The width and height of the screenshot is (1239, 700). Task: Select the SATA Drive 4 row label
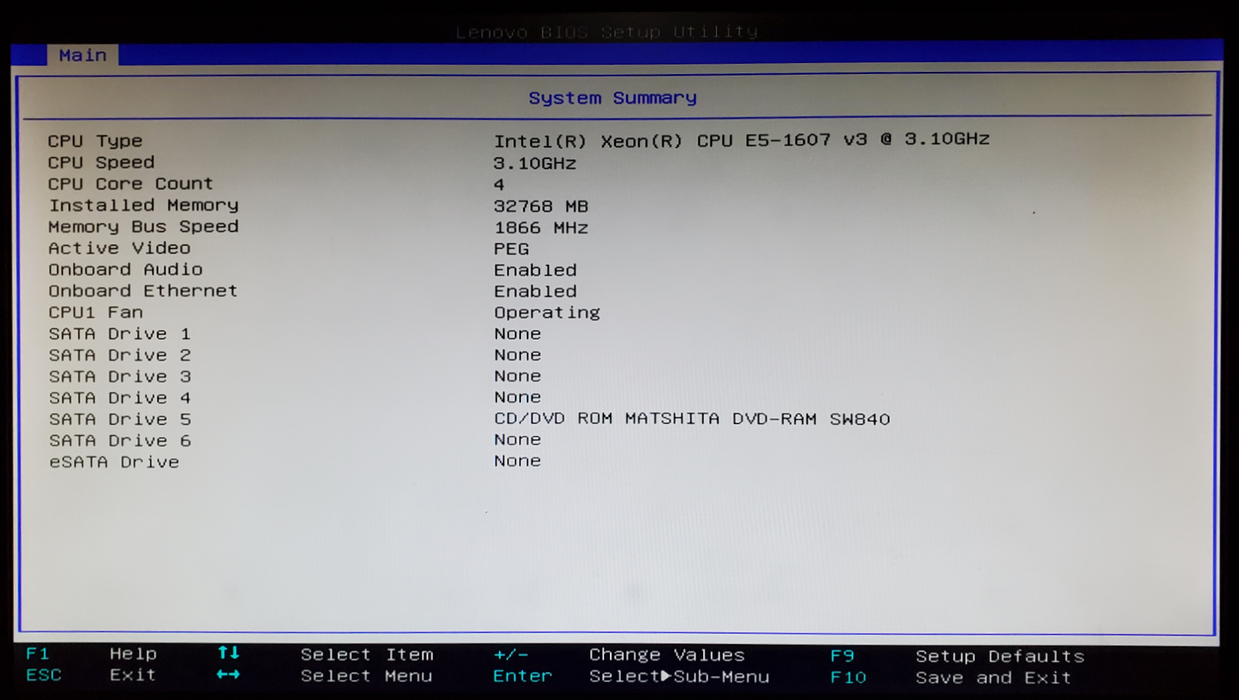pos(119,397)
